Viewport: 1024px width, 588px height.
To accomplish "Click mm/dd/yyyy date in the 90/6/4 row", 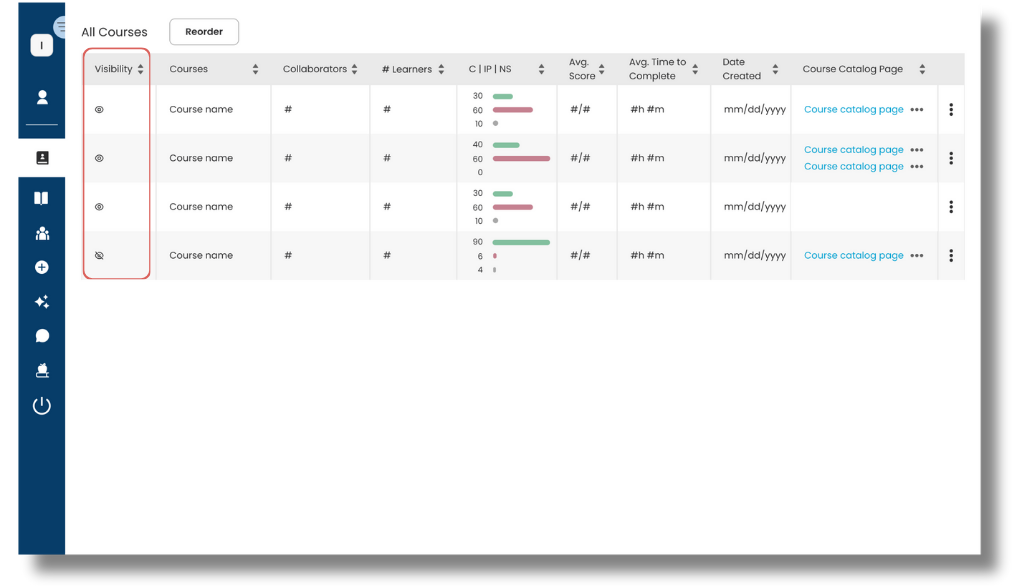I will point(755,255).
